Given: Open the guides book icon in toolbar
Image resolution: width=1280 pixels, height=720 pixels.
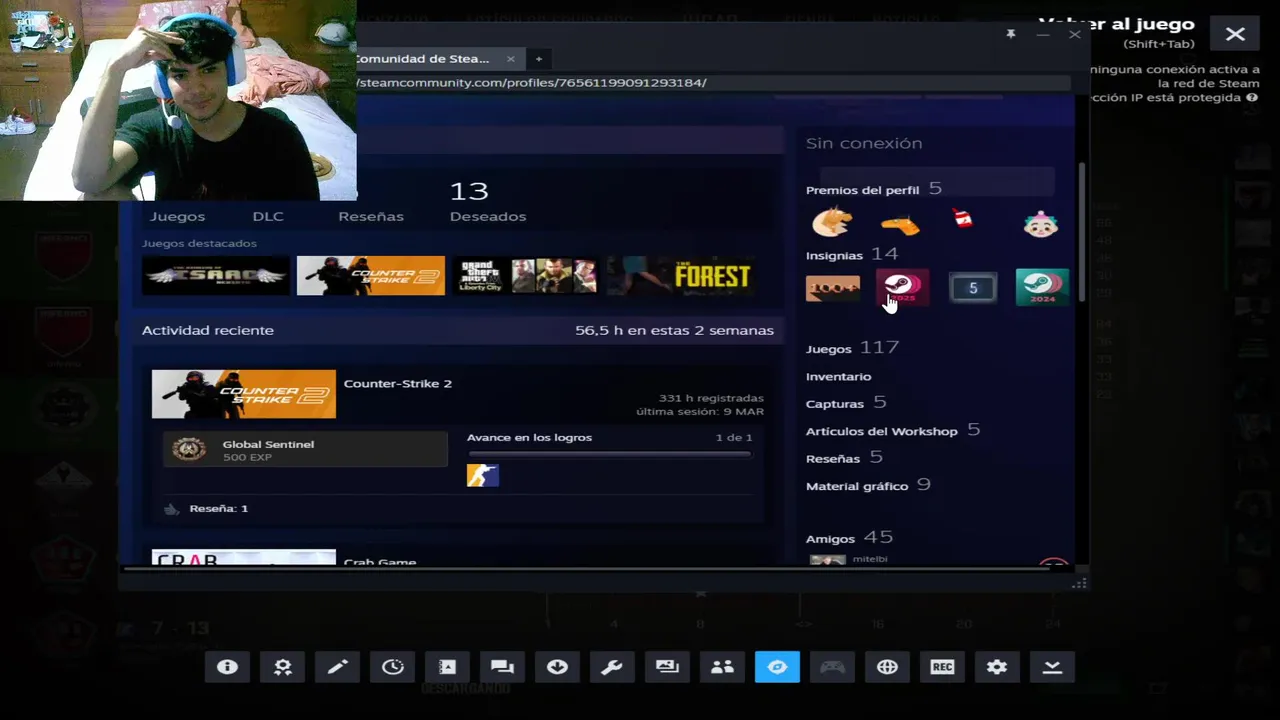Looking at the screenshot, I should tap(447, 667).
